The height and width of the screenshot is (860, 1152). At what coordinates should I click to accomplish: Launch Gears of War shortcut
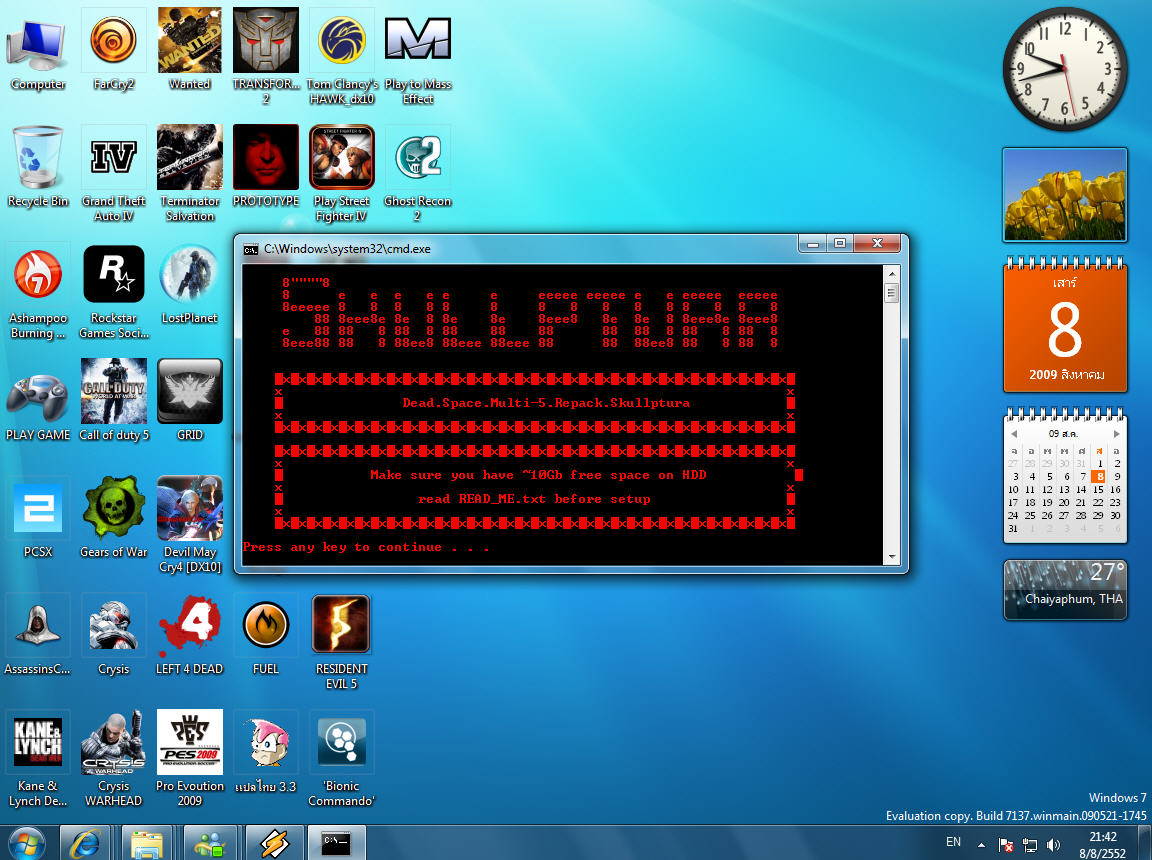pos(113,517)
